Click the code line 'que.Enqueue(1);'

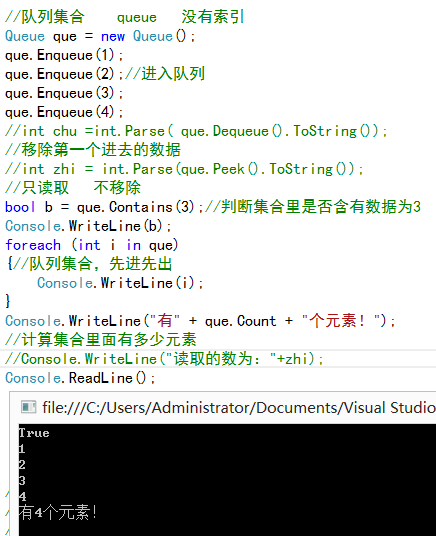coord(64,55)
